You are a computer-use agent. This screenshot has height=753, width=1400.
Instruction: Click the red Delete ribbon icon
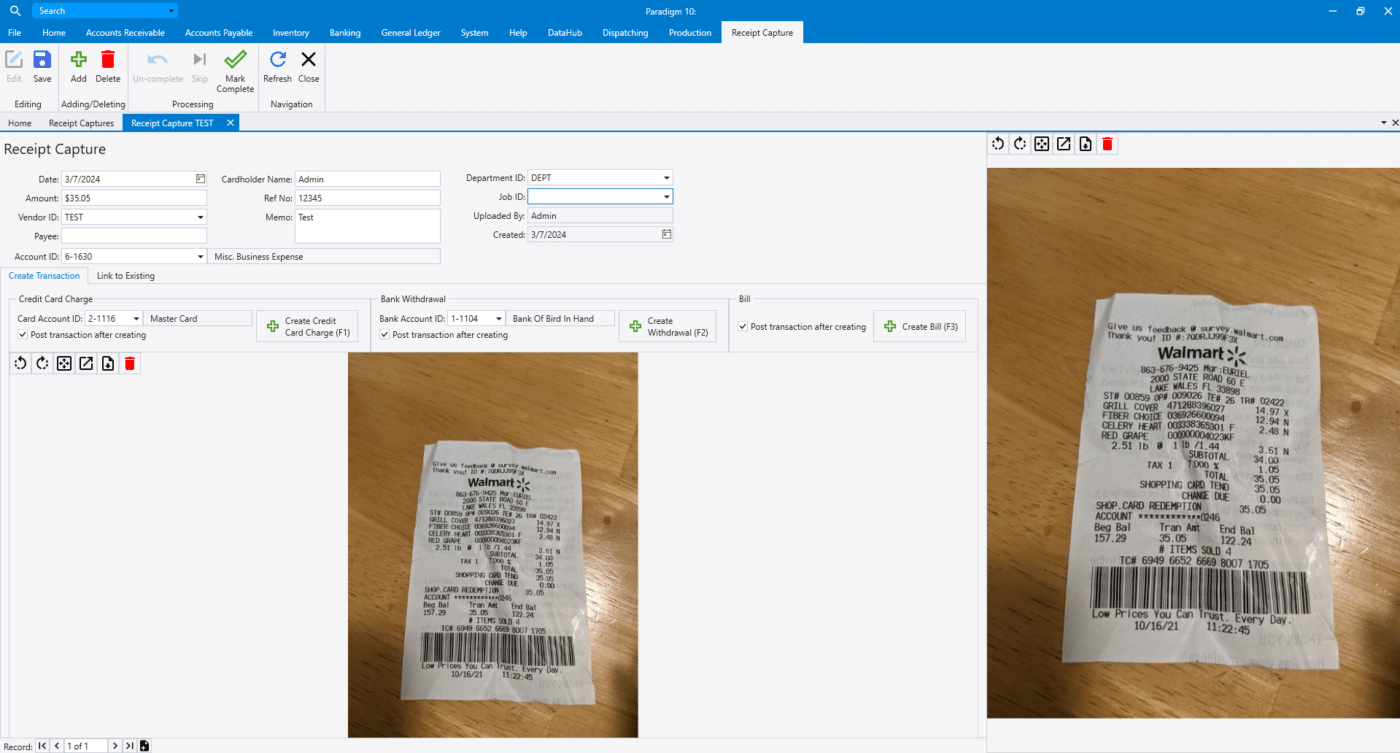point(108,60)
